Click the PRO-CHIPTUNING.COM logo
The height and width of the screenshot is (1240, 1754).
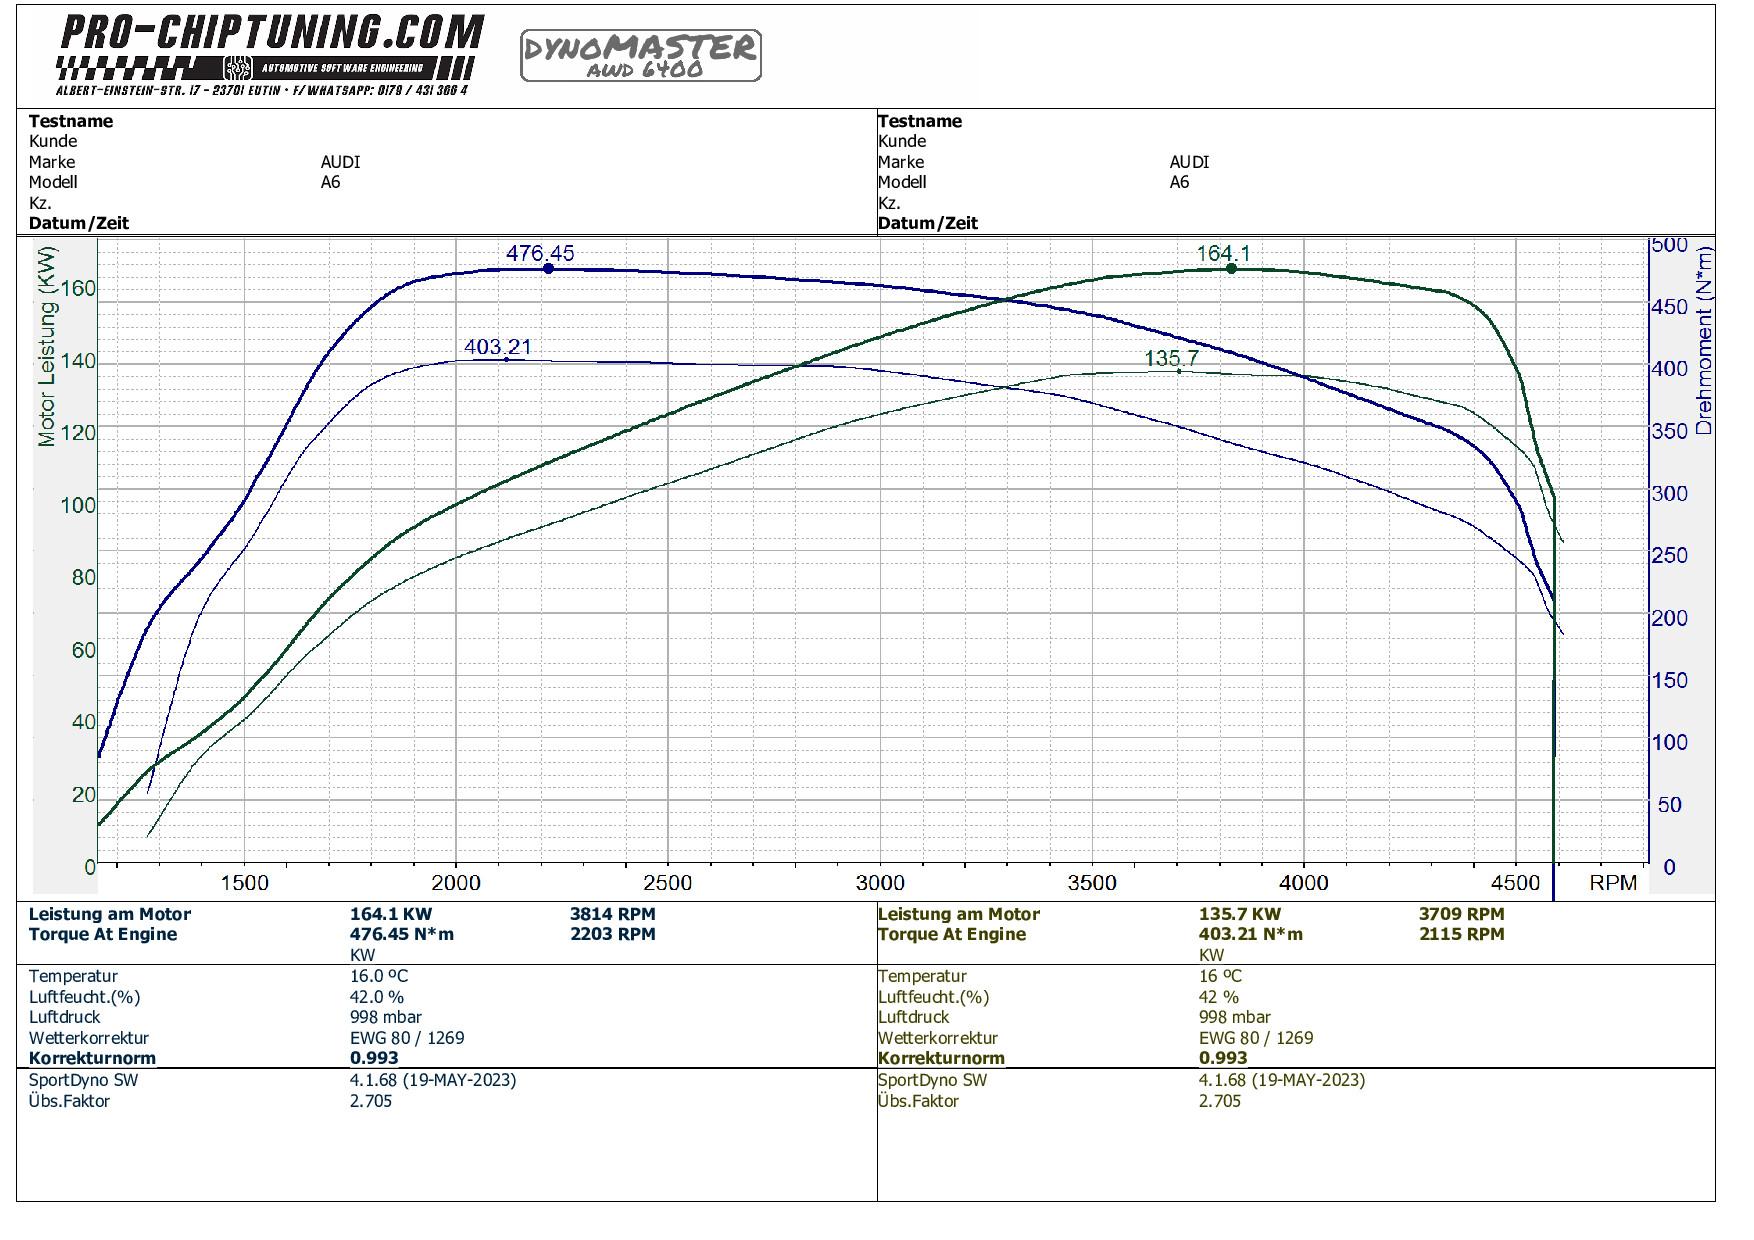click(270, 52)
